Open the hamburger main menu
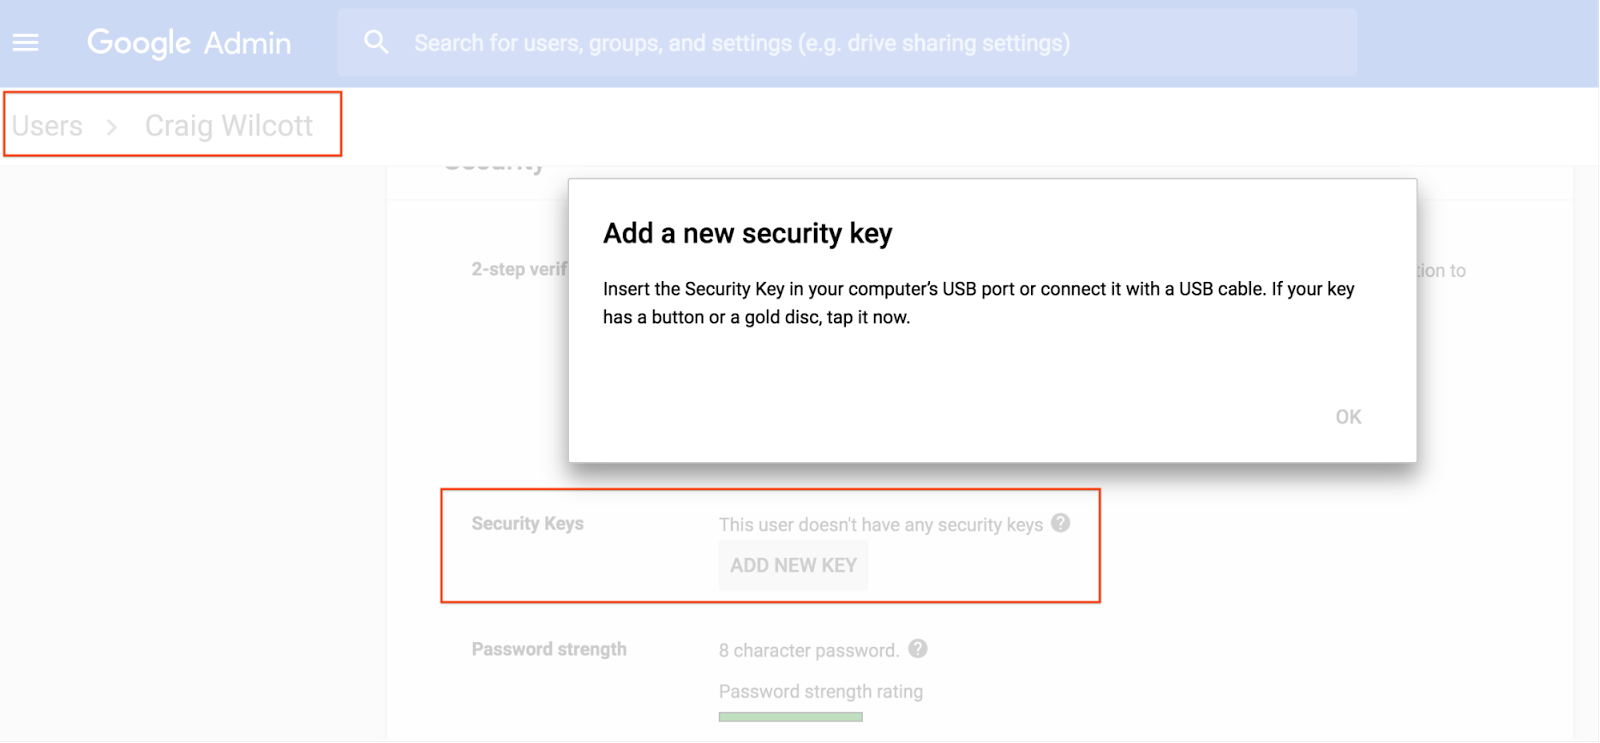Viewport: 1600px width, 743px height. 26,43
